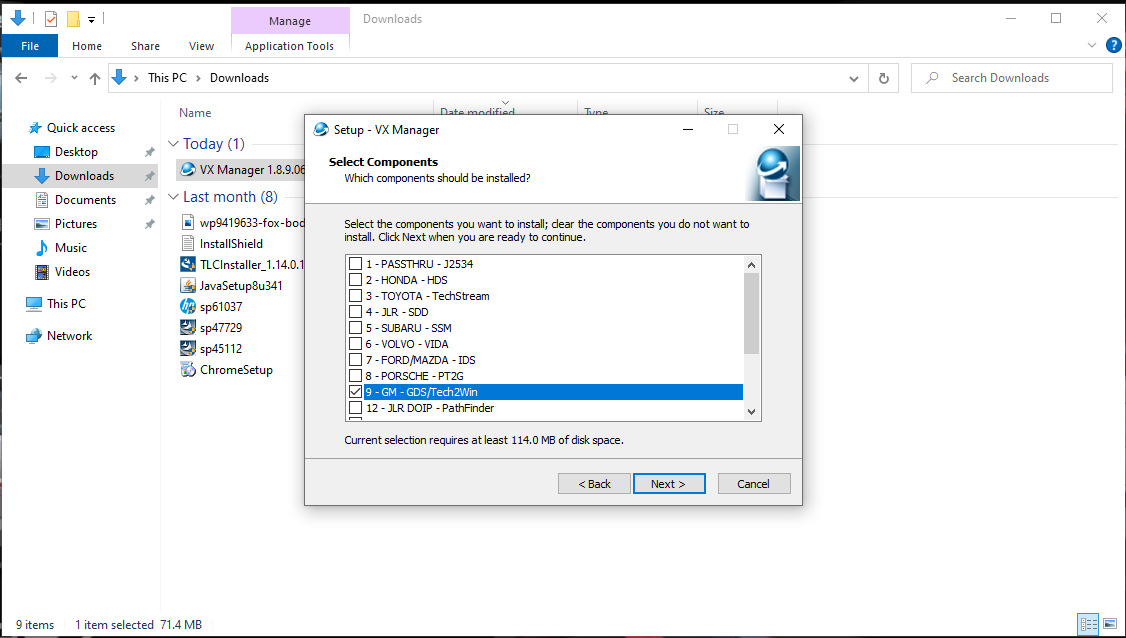Click the Quick access star icon
Screen dimensions: 1126x638
[35, 128]
